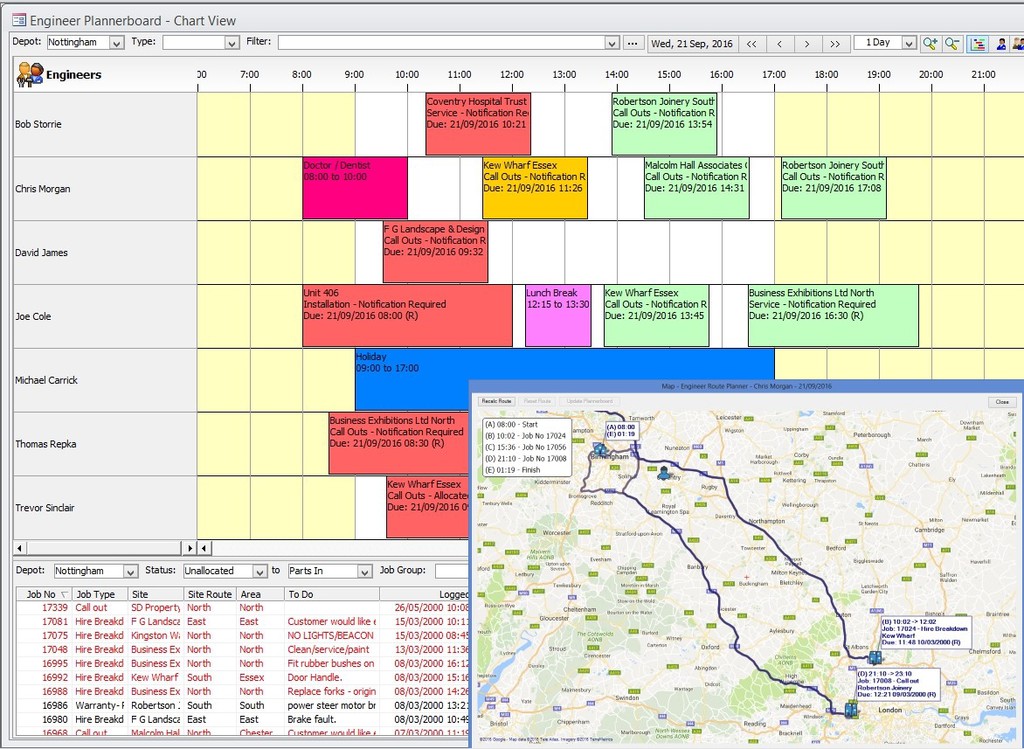This screenshot has width=1024, height=749.
Task: Jump back with the double-left arrow button
Action: tap(752, 44)
